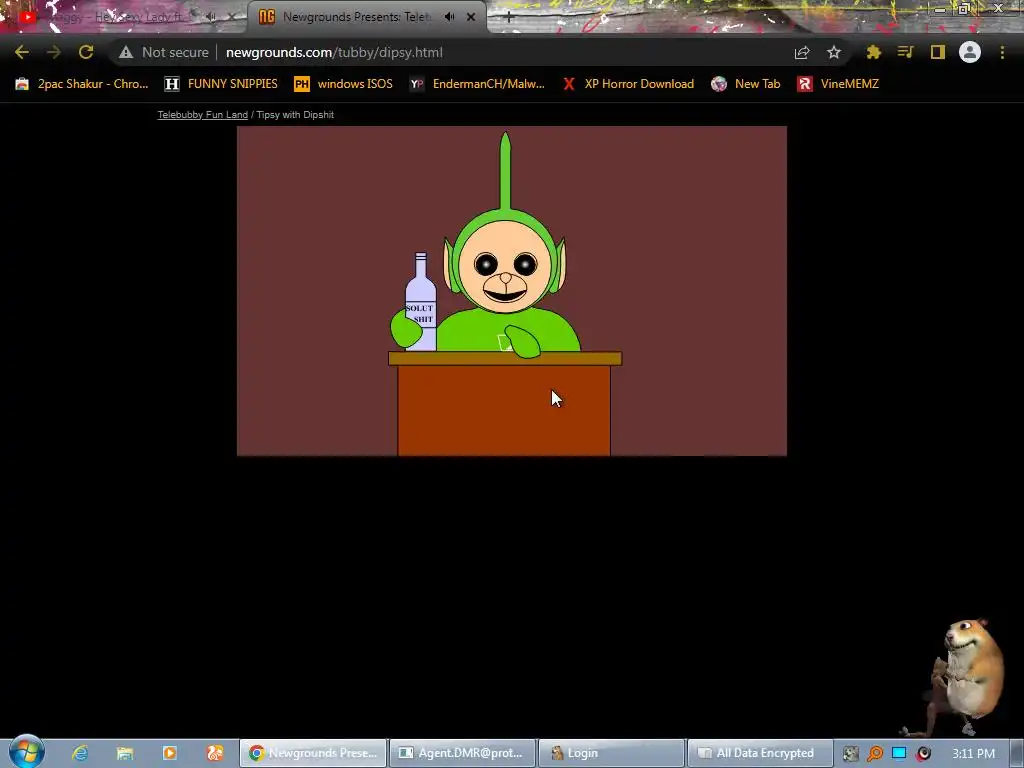Share this page from the address bar
Viewport: 1024px width, 768px height.
pyautogui.click(x=802, y=52)
